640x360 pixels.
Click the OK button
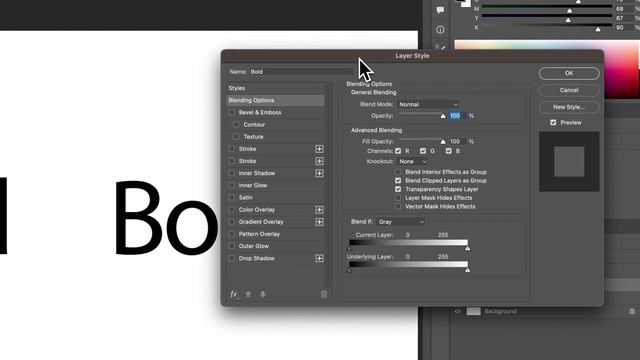point(569,73)
